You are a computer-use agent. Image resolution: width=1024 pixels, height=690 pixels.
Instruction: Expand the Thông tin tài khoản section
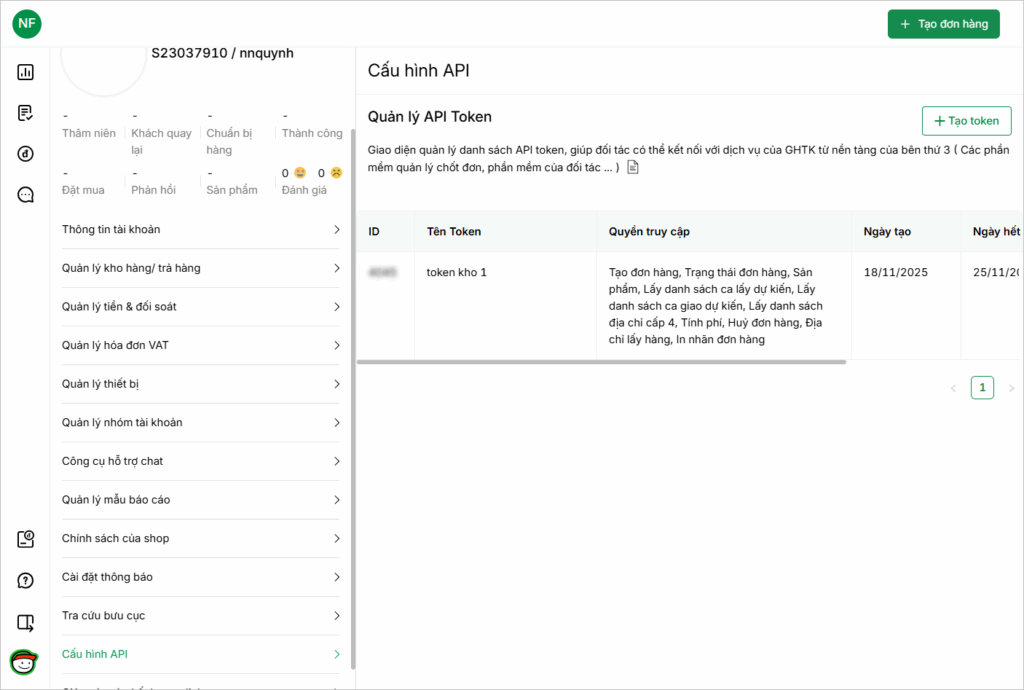pos(200,230)
